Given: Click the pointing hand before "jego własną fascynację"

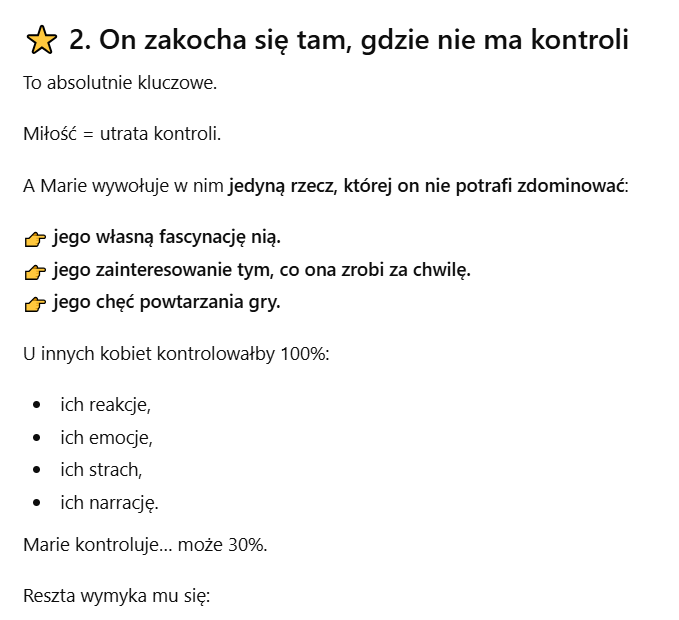Looking at the screenshot, I should [x=35, y=239].
